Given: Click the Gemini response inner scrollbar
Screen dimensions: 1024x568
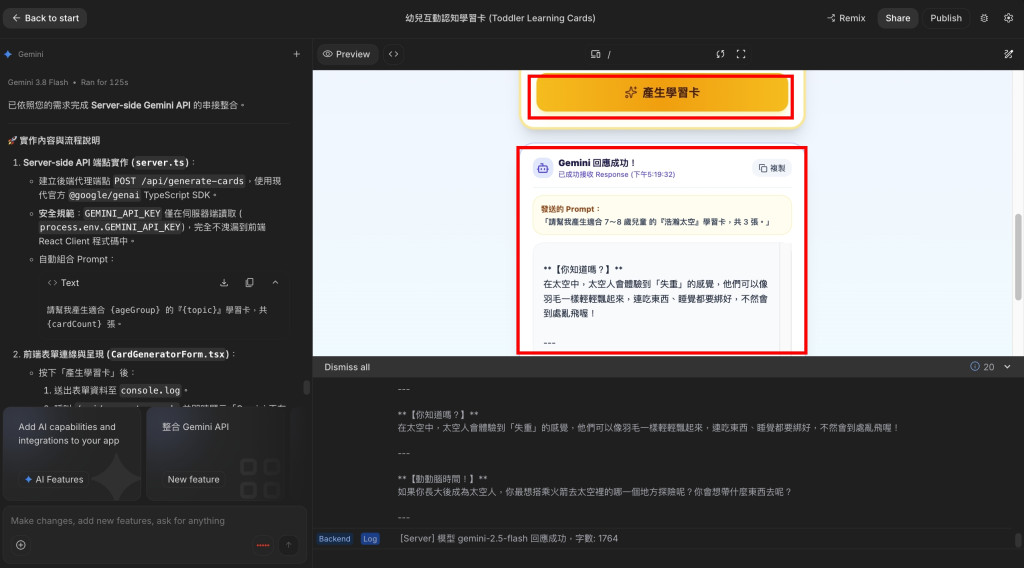Looking at the screenshot, I should pyautogui.click(x=786, y=297).
